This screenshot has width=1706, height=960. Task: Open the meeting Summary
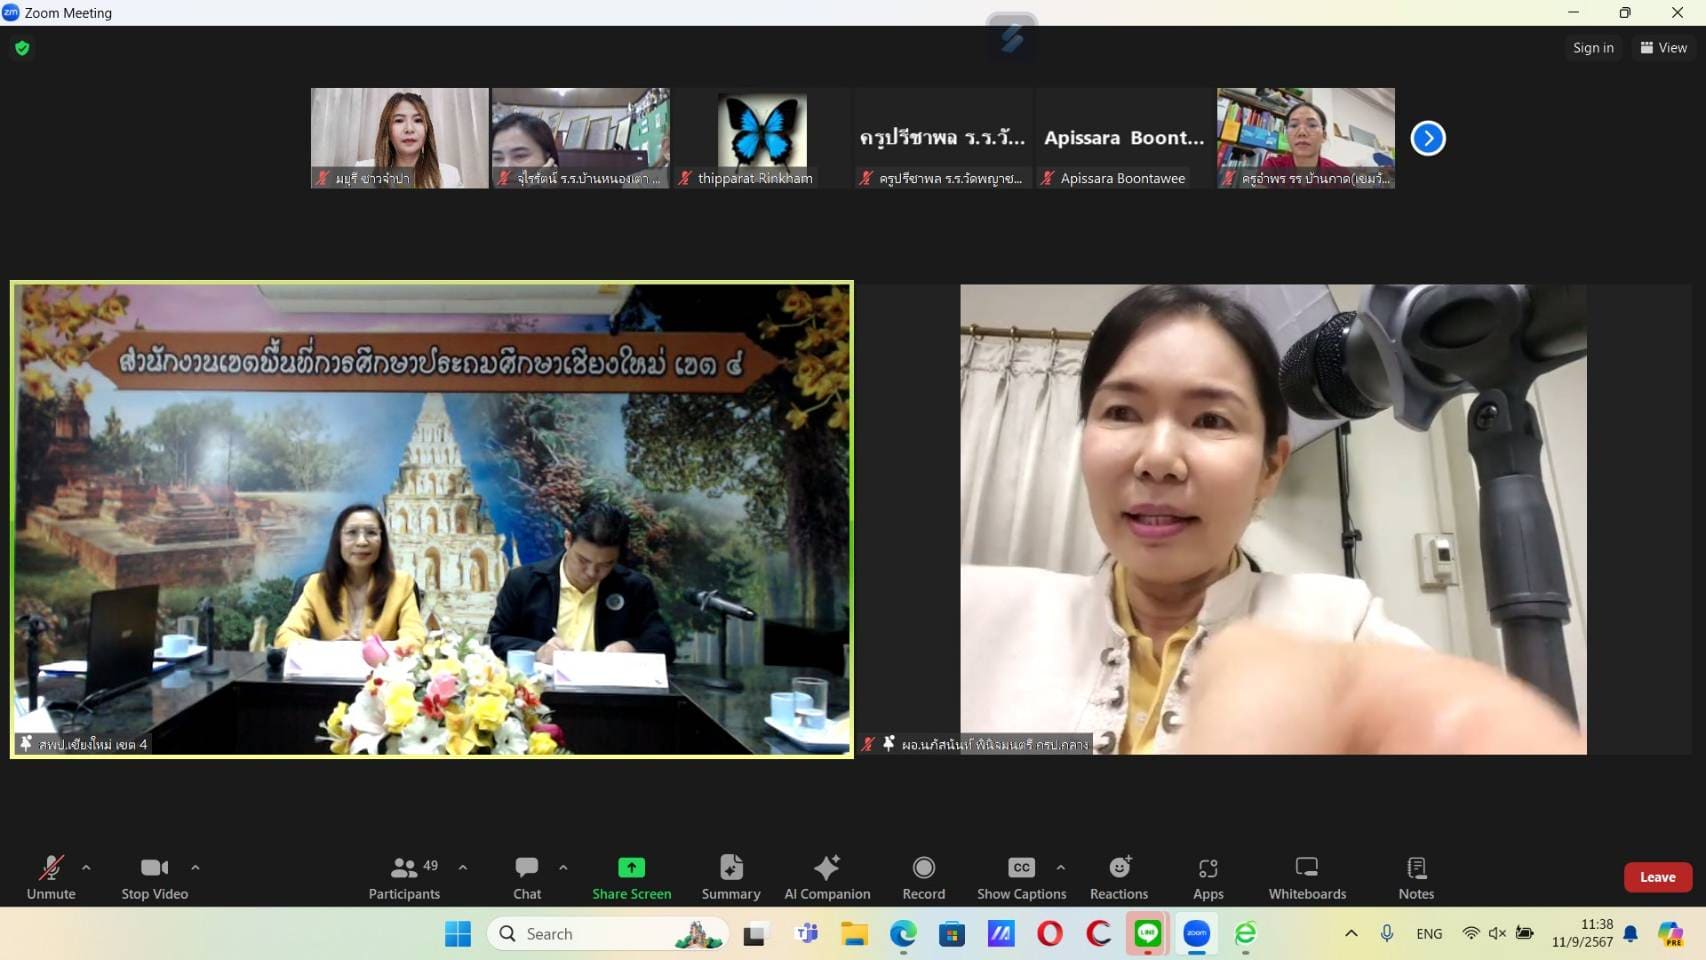tap(731, 877)
